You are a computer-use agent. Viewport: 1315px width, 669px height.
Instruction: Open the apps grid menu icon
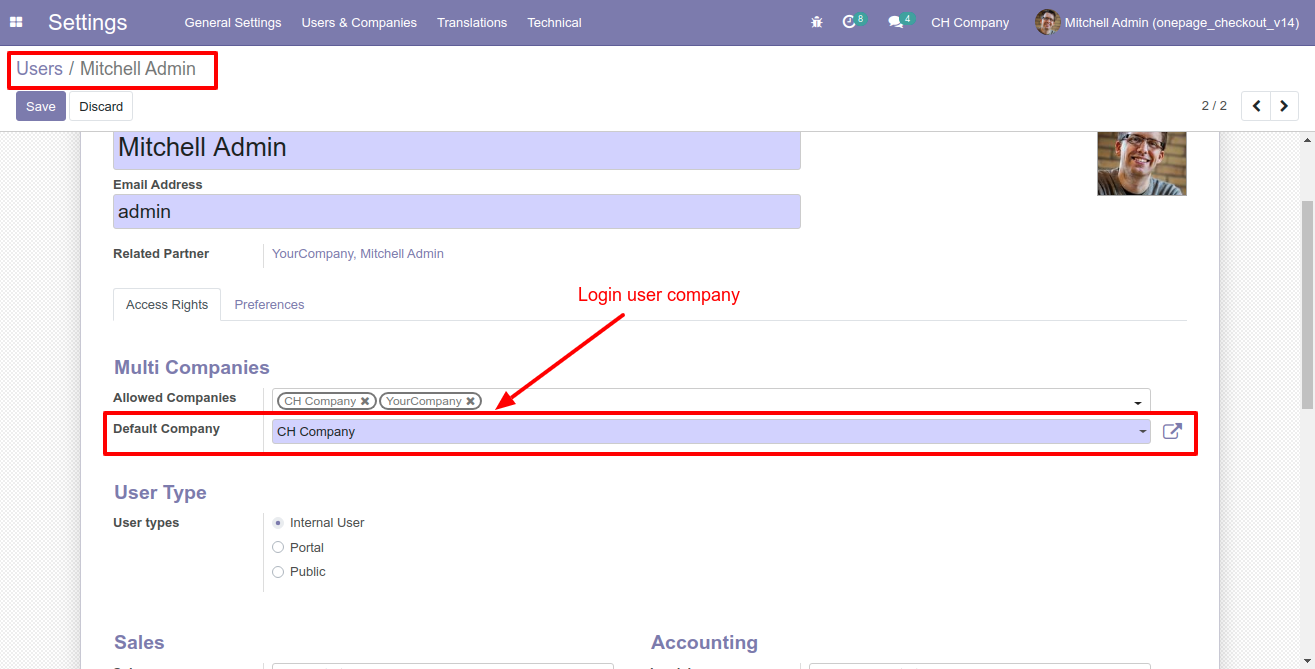[16, 22]
